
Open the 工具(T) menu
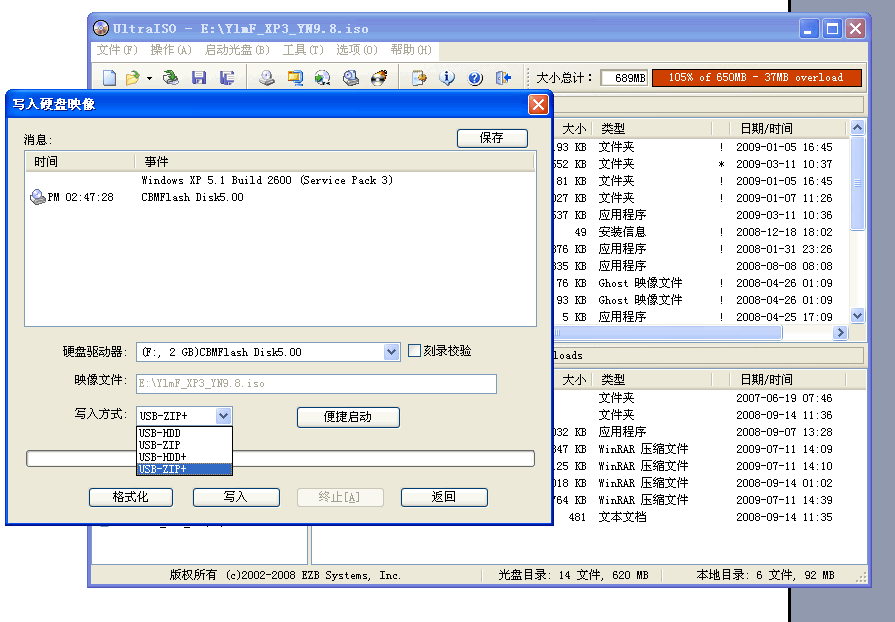[x=303, y=50]
